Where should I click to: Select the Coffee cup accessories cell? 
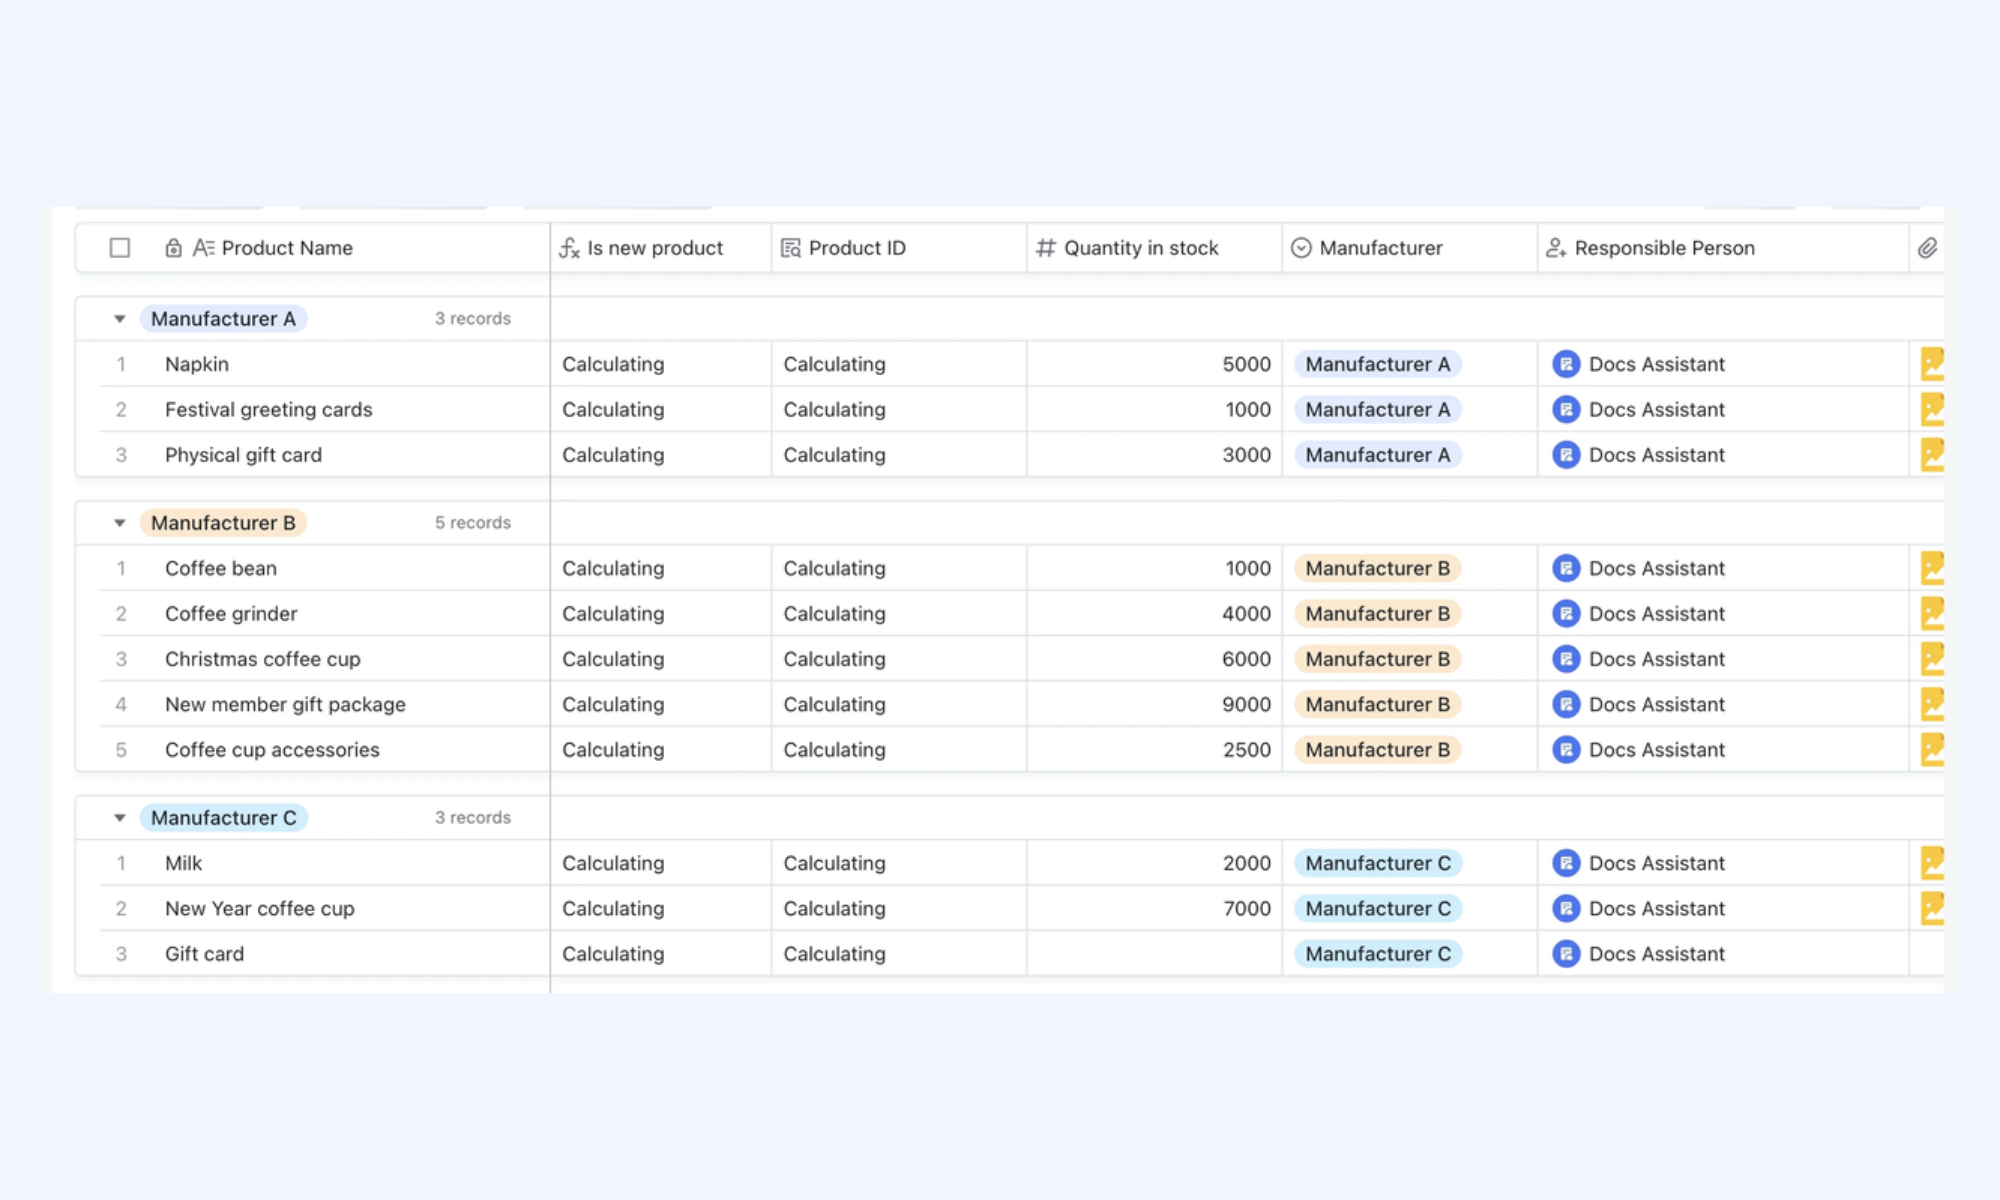click(x=325, y=750)
